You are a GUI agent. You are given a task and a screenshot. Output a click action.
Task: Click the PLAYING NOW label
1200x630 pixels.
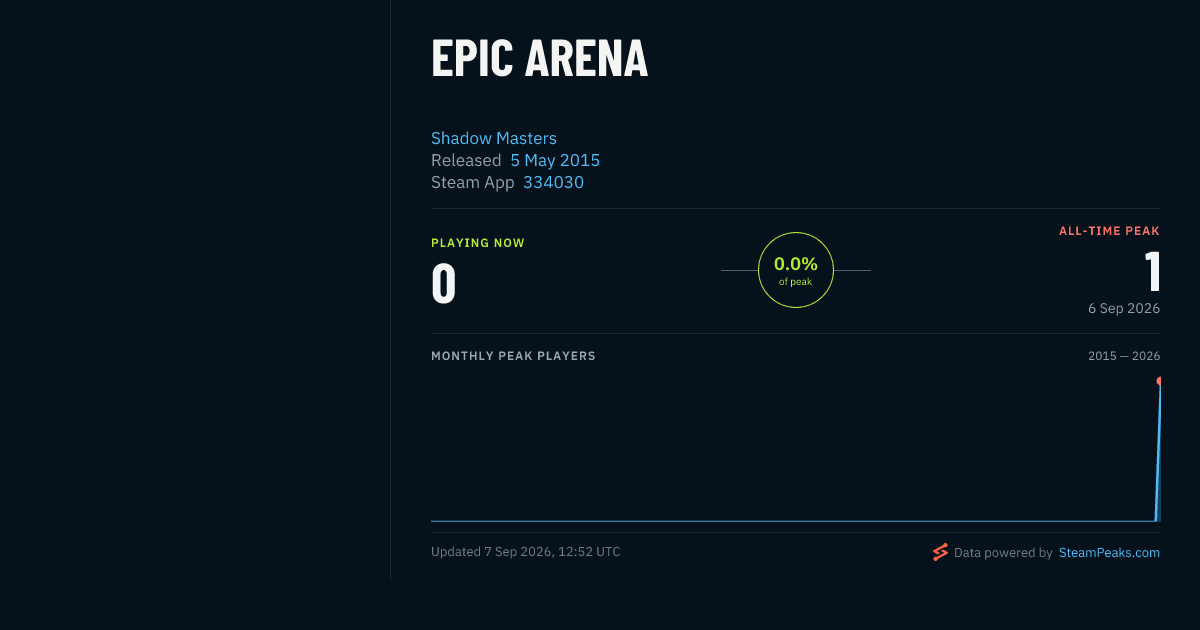coord(478,243)
